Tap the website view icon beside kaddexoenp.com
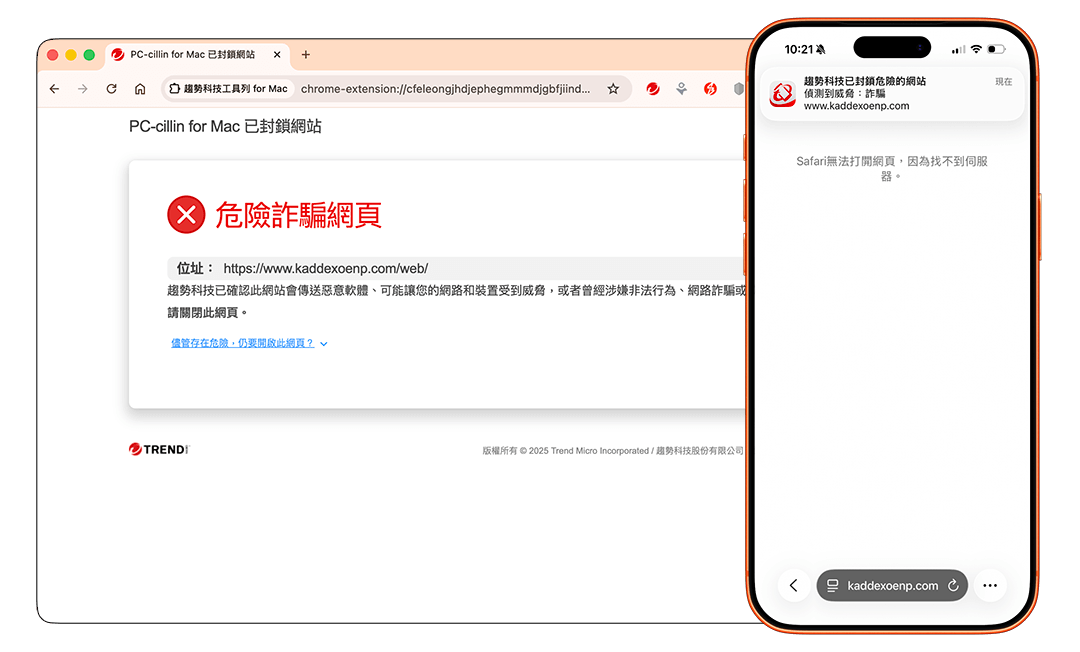The width and height of the screenshot is (1080, 652). click(x=833, y=585)
